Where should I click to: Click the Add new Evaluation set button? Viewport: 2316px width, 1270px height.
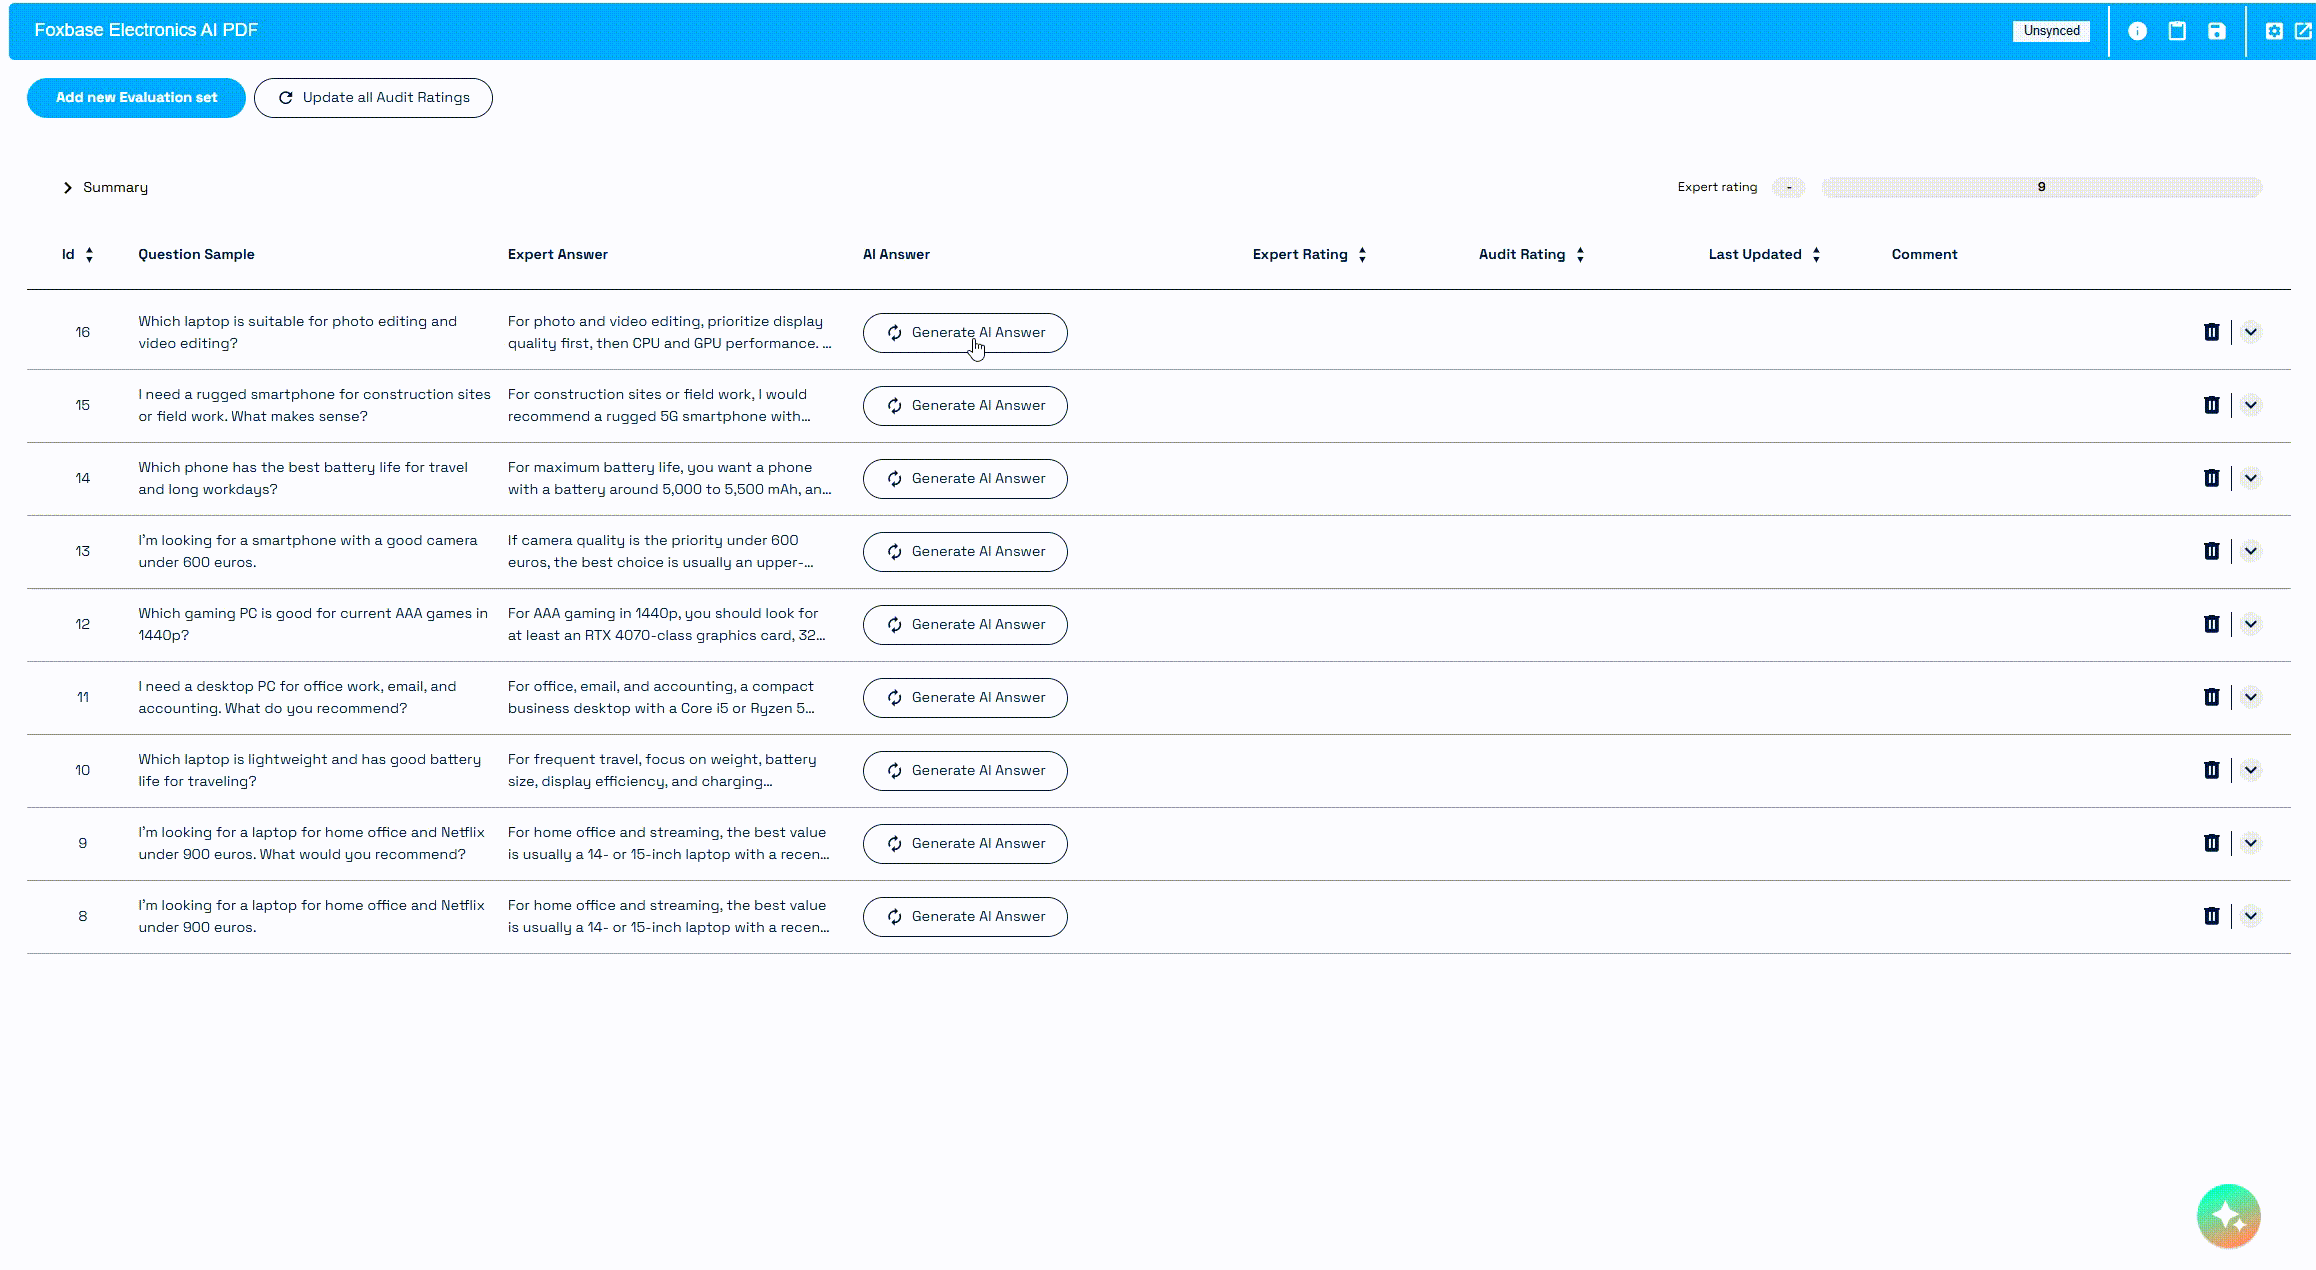(x=136, y=98)
